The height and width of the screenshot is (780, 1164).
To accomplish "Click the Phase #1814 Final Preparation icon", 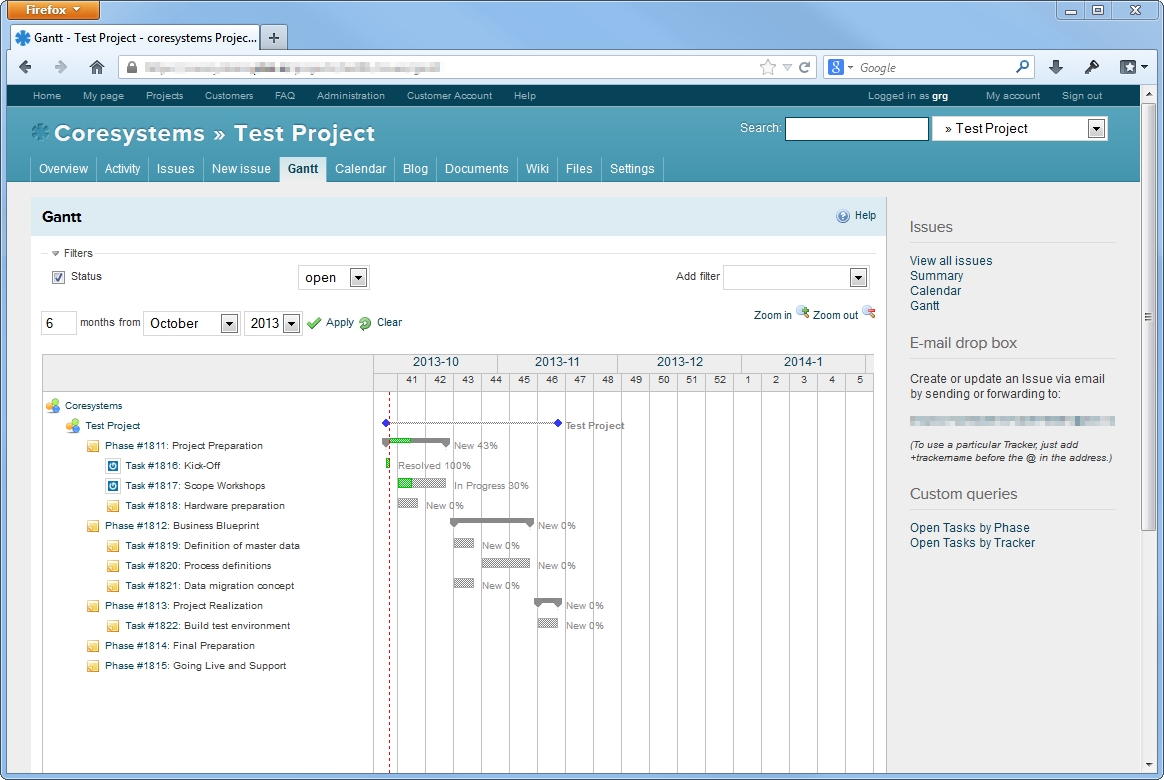I will tap(93, 646).
